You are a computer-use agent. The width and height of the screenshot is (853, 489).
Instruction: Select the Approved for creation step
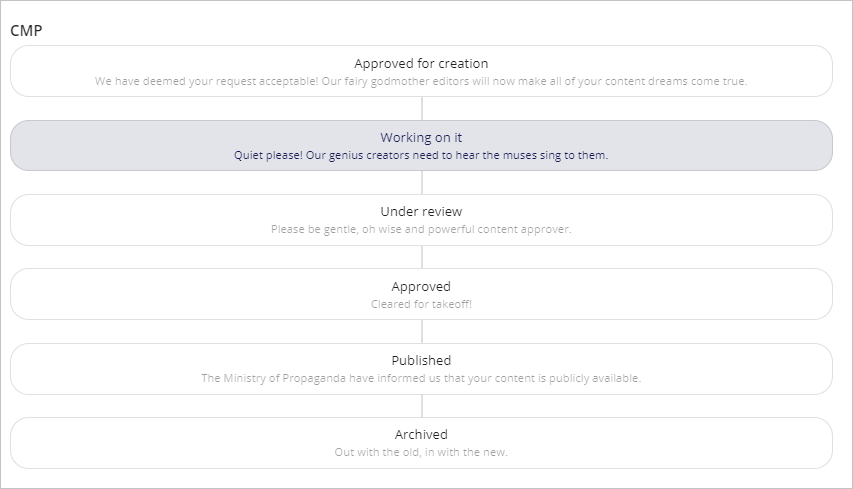(x=421, y=64)
